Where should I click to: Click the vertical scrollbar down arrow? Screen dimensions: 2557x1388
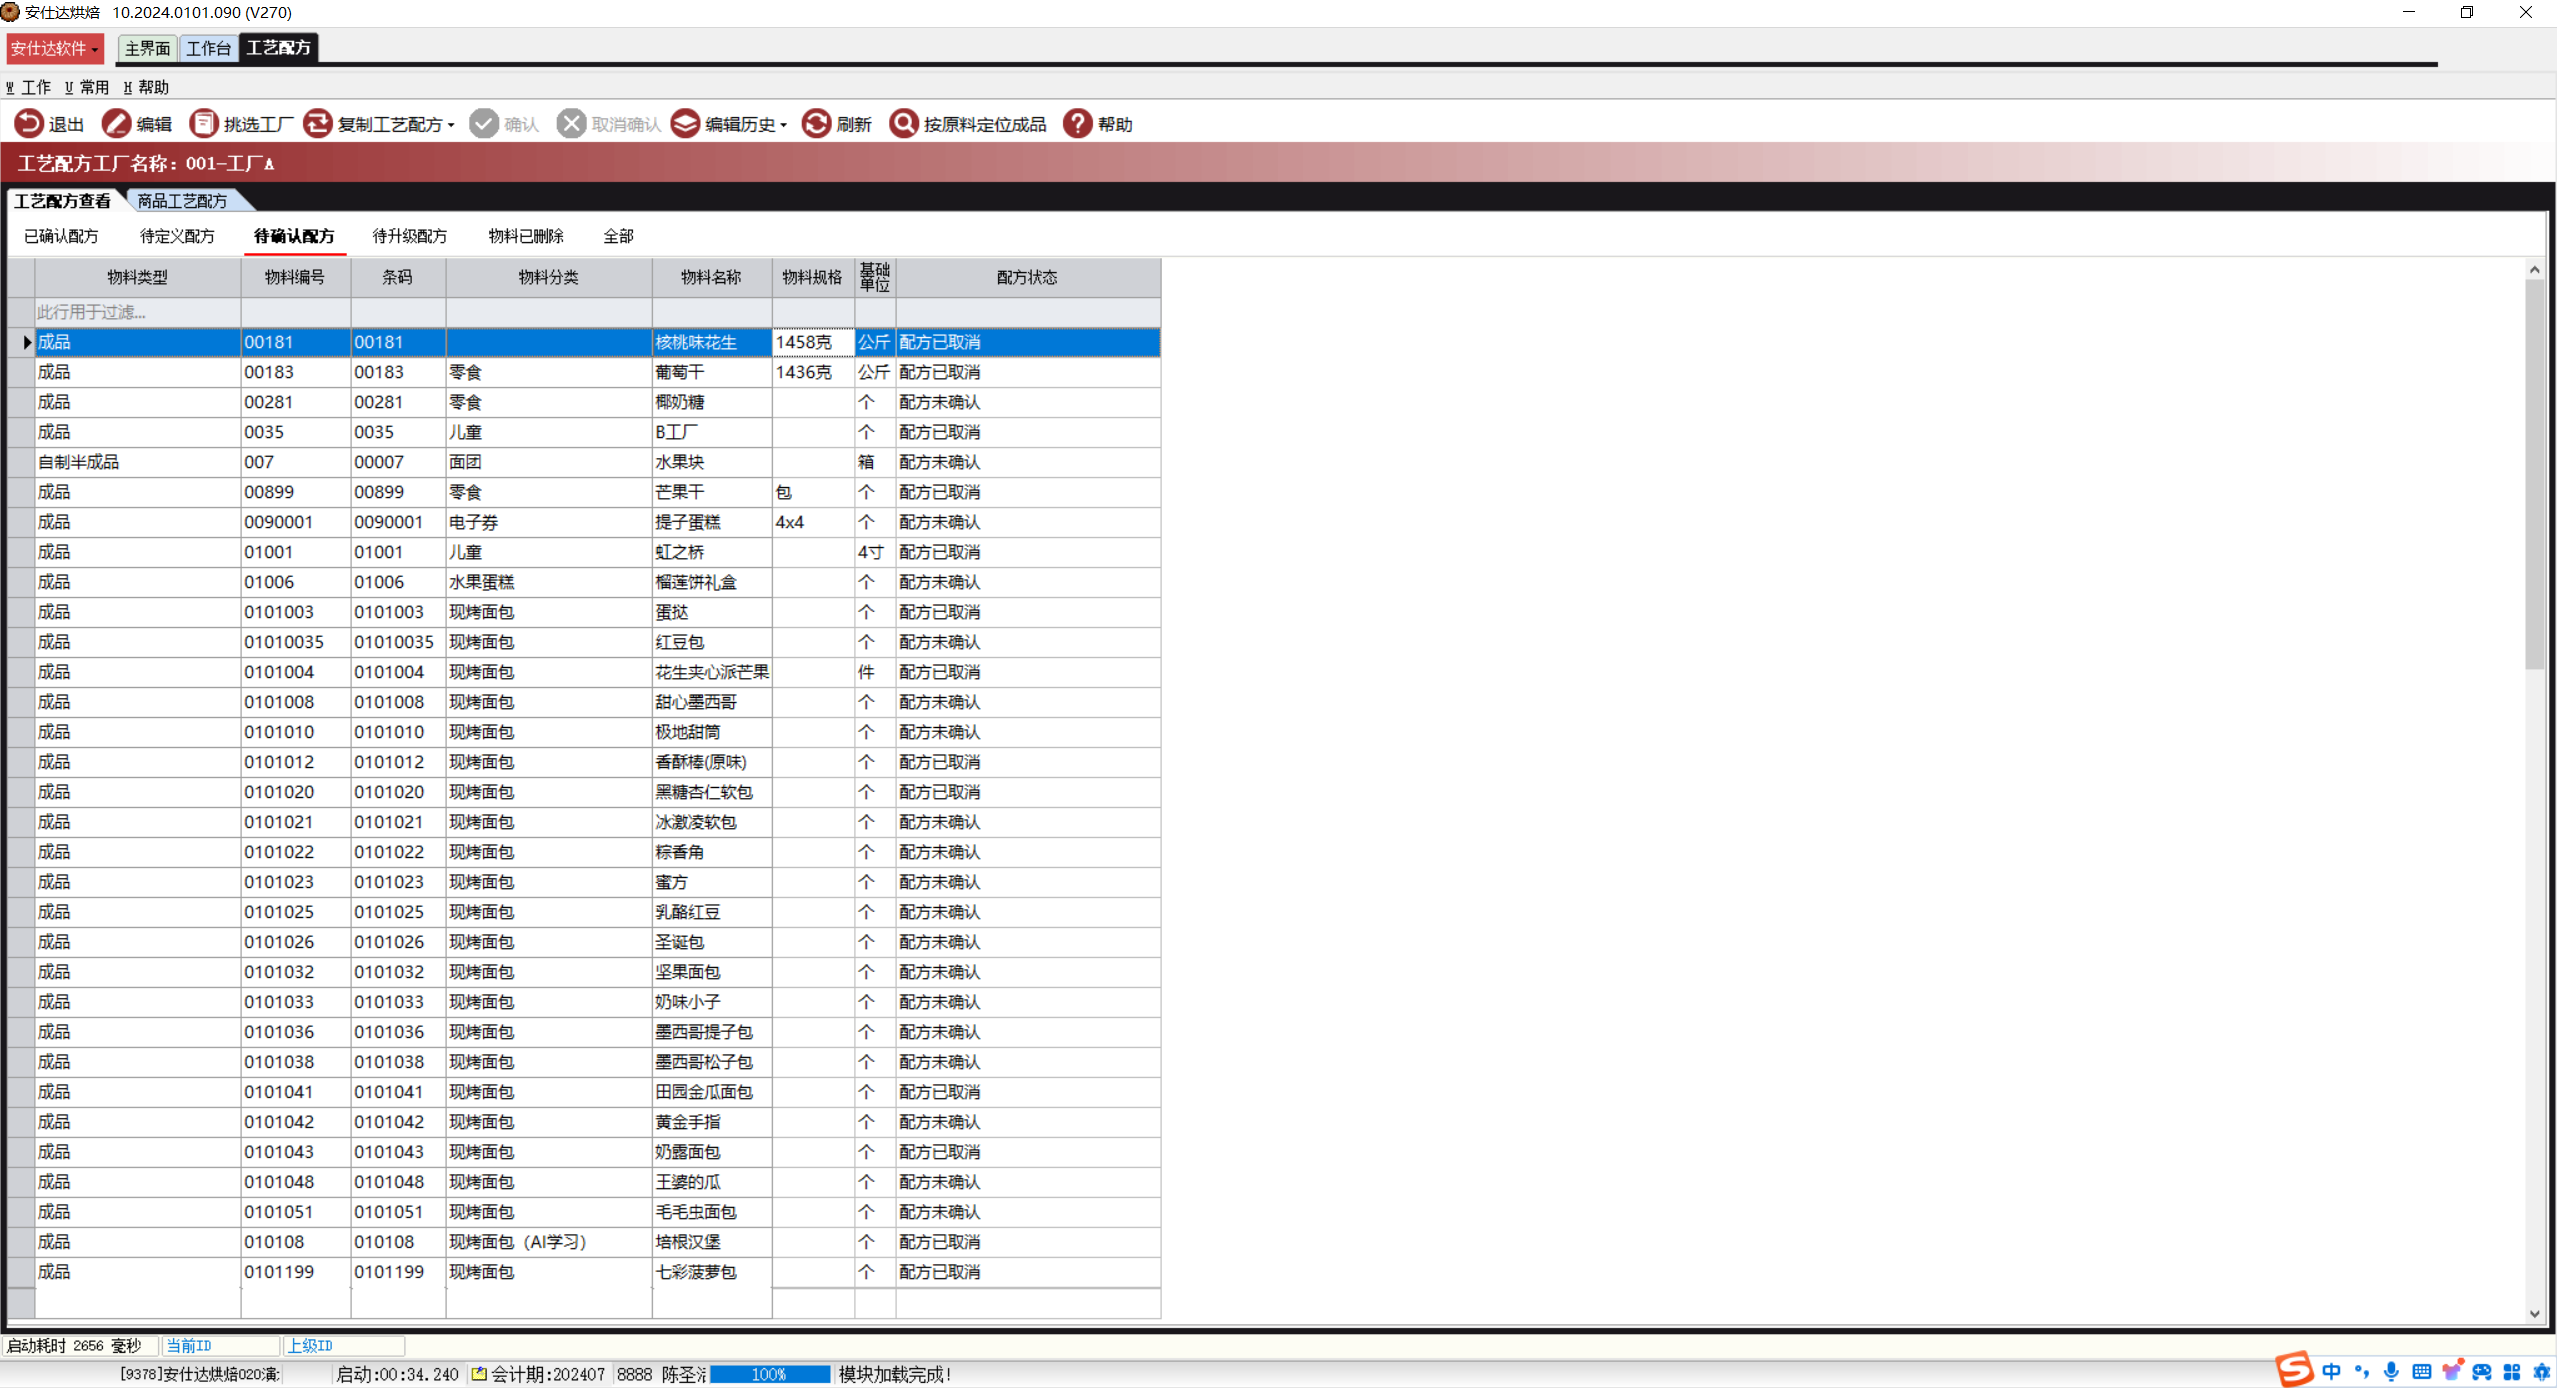(x=2534, y=1314)
